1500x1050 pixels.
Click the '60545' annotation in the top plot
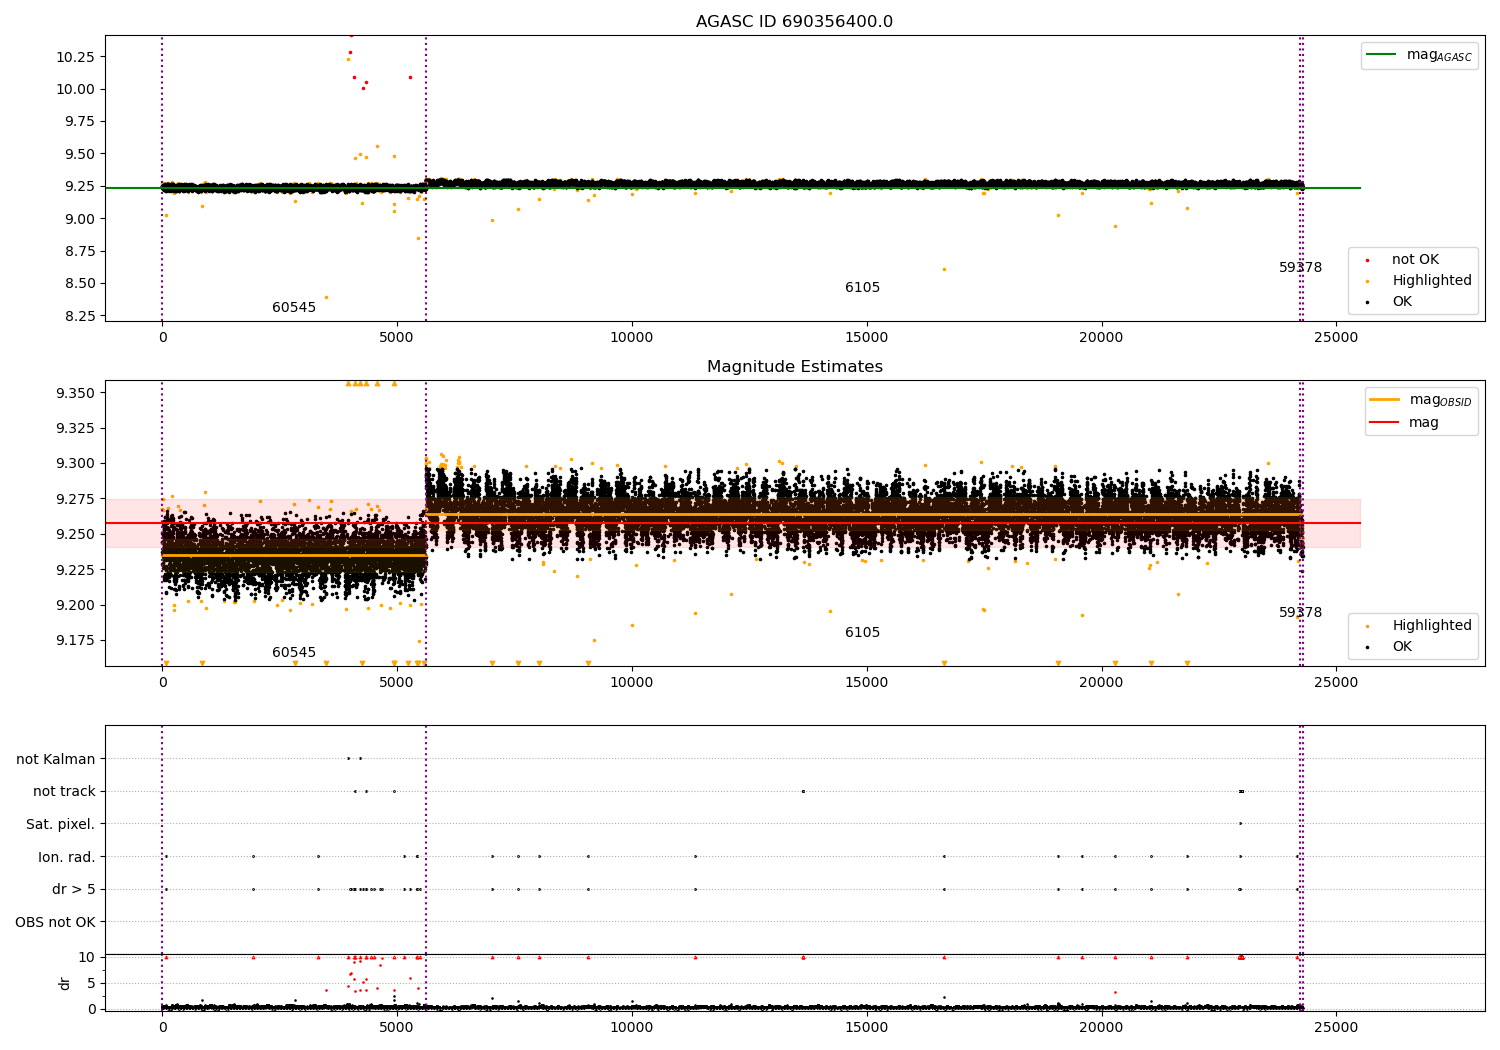[294, 308]
